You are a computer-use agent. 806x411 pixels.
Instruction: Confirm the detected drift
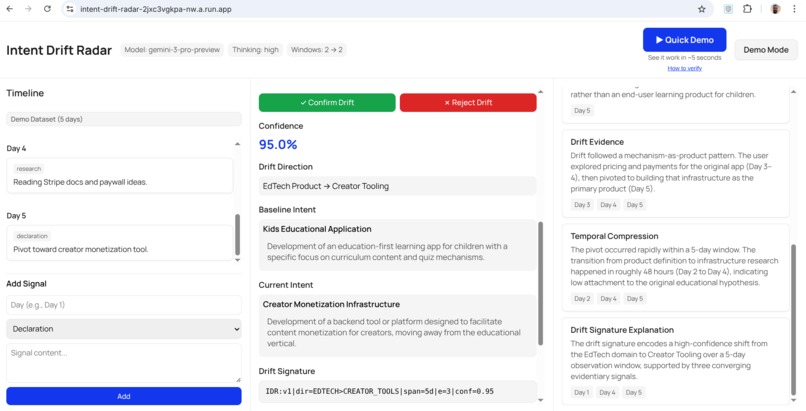click(x=327, y=102)
